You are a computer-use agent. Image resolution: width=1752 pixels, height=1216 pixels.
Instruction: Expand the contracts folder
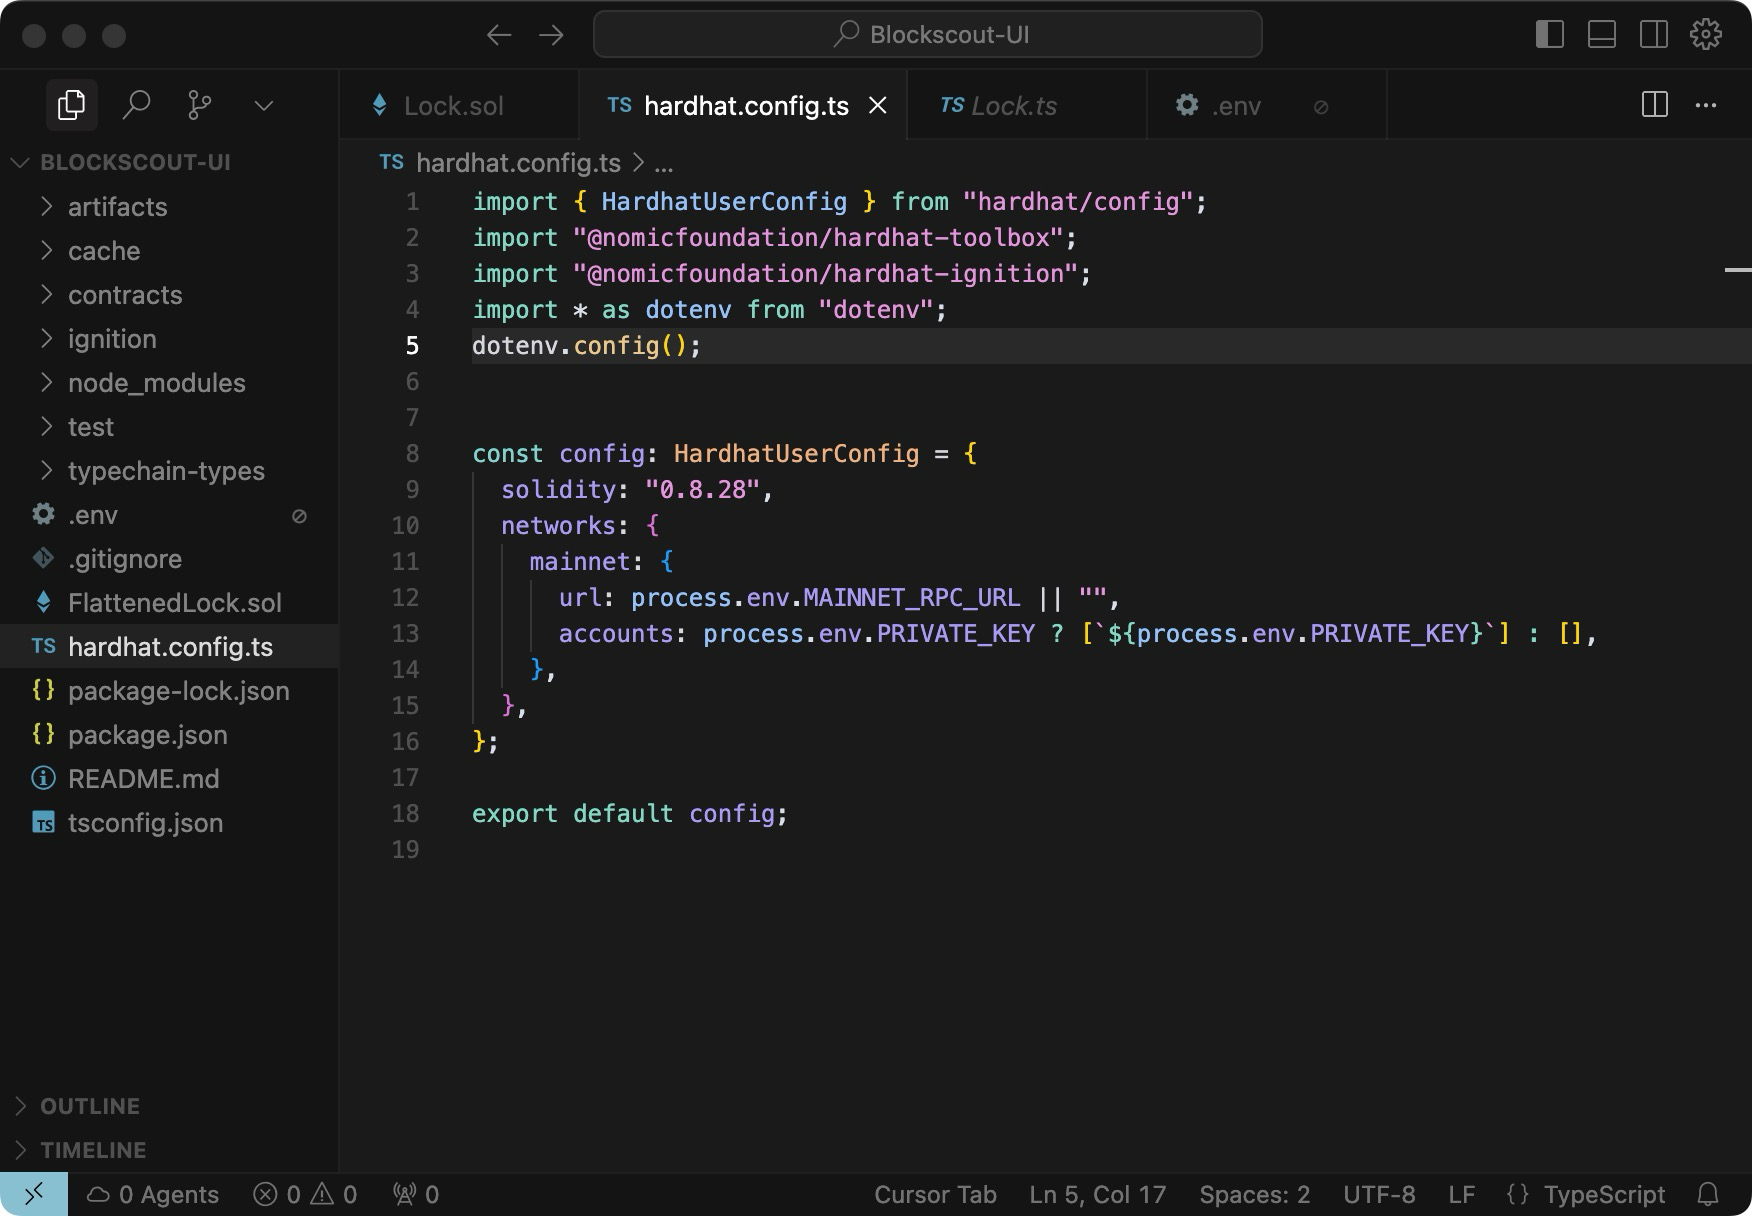[x=169, y=295]
